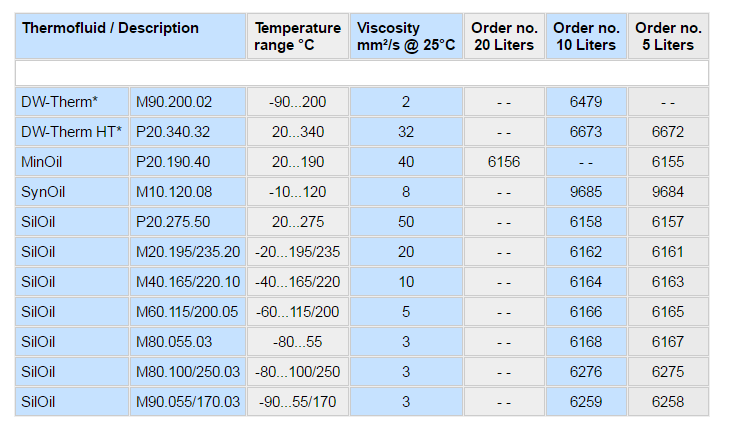
Task: Click the DW-Therm HT* fluid name
Action: [72, 132]
